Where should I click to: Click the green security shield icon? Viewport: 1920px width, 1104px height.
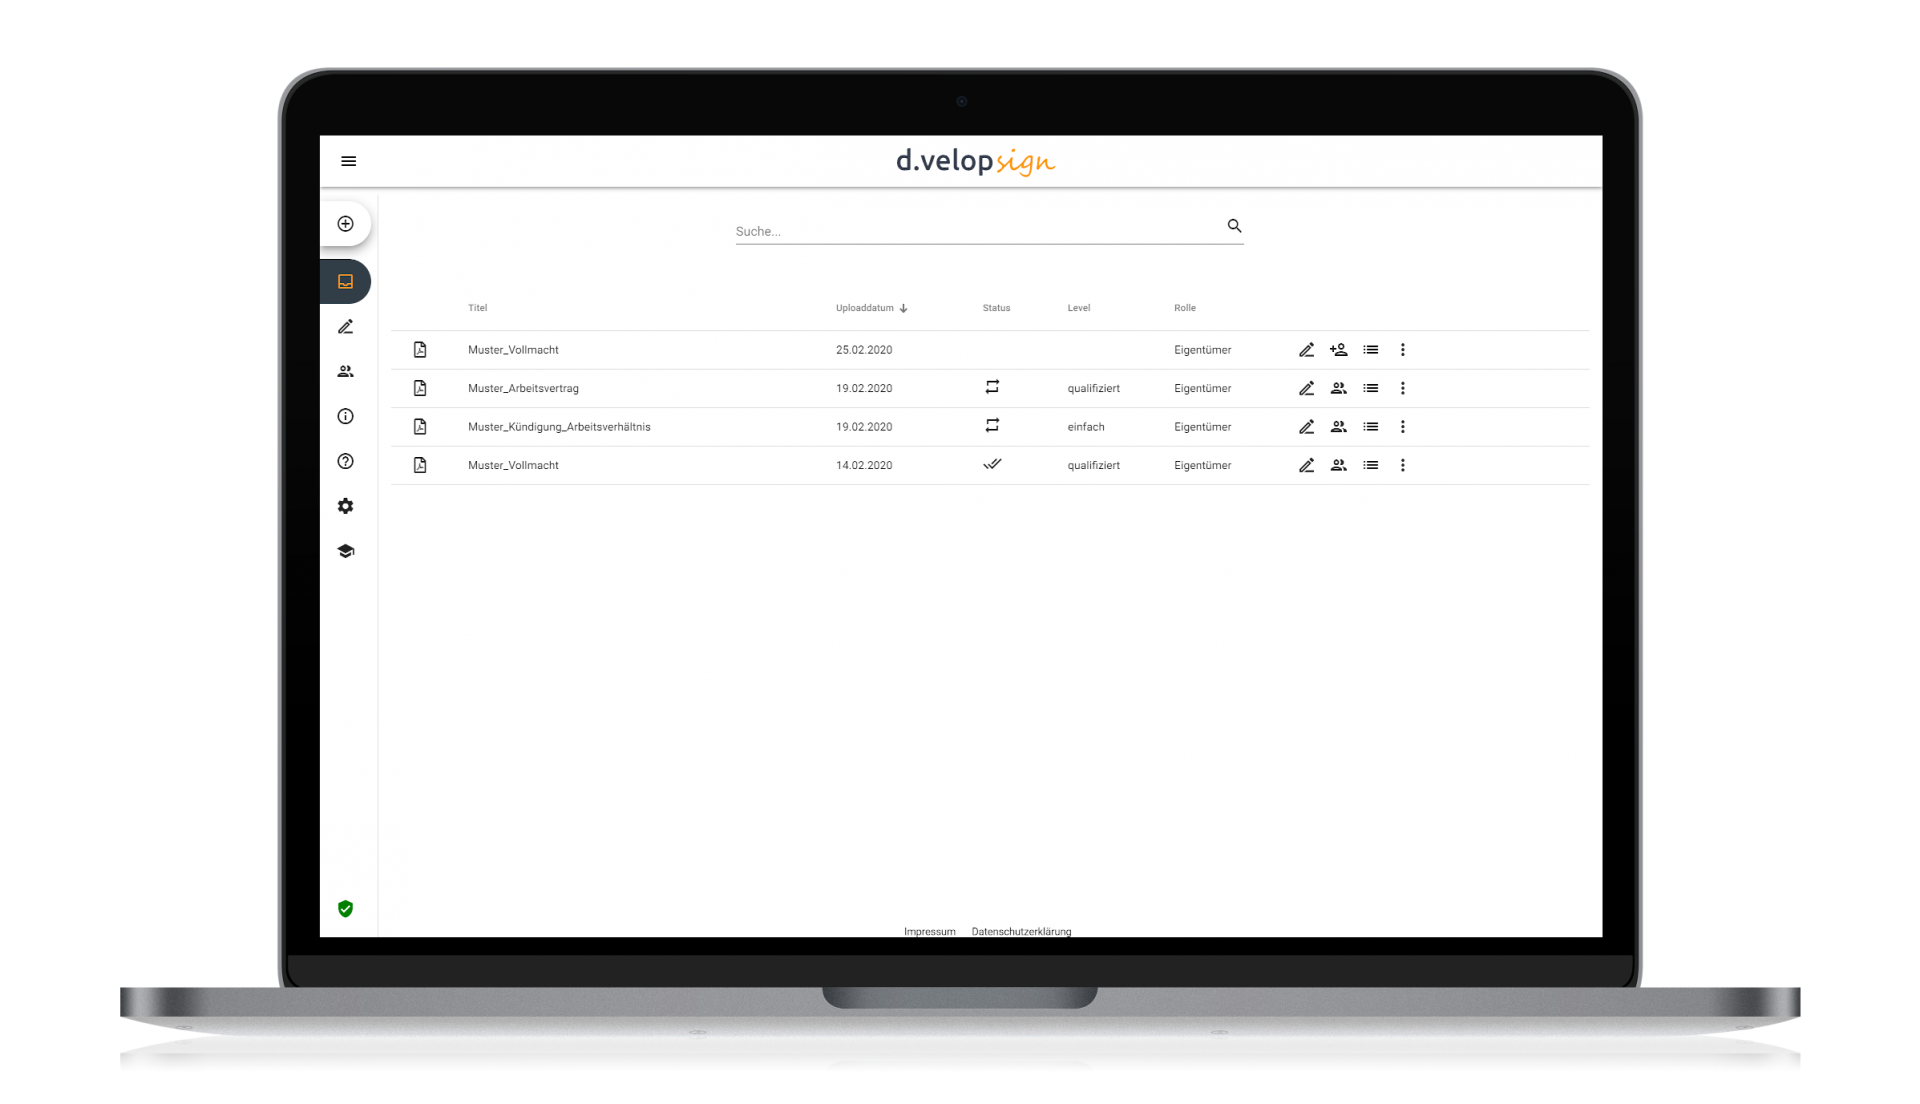[345, 909]
